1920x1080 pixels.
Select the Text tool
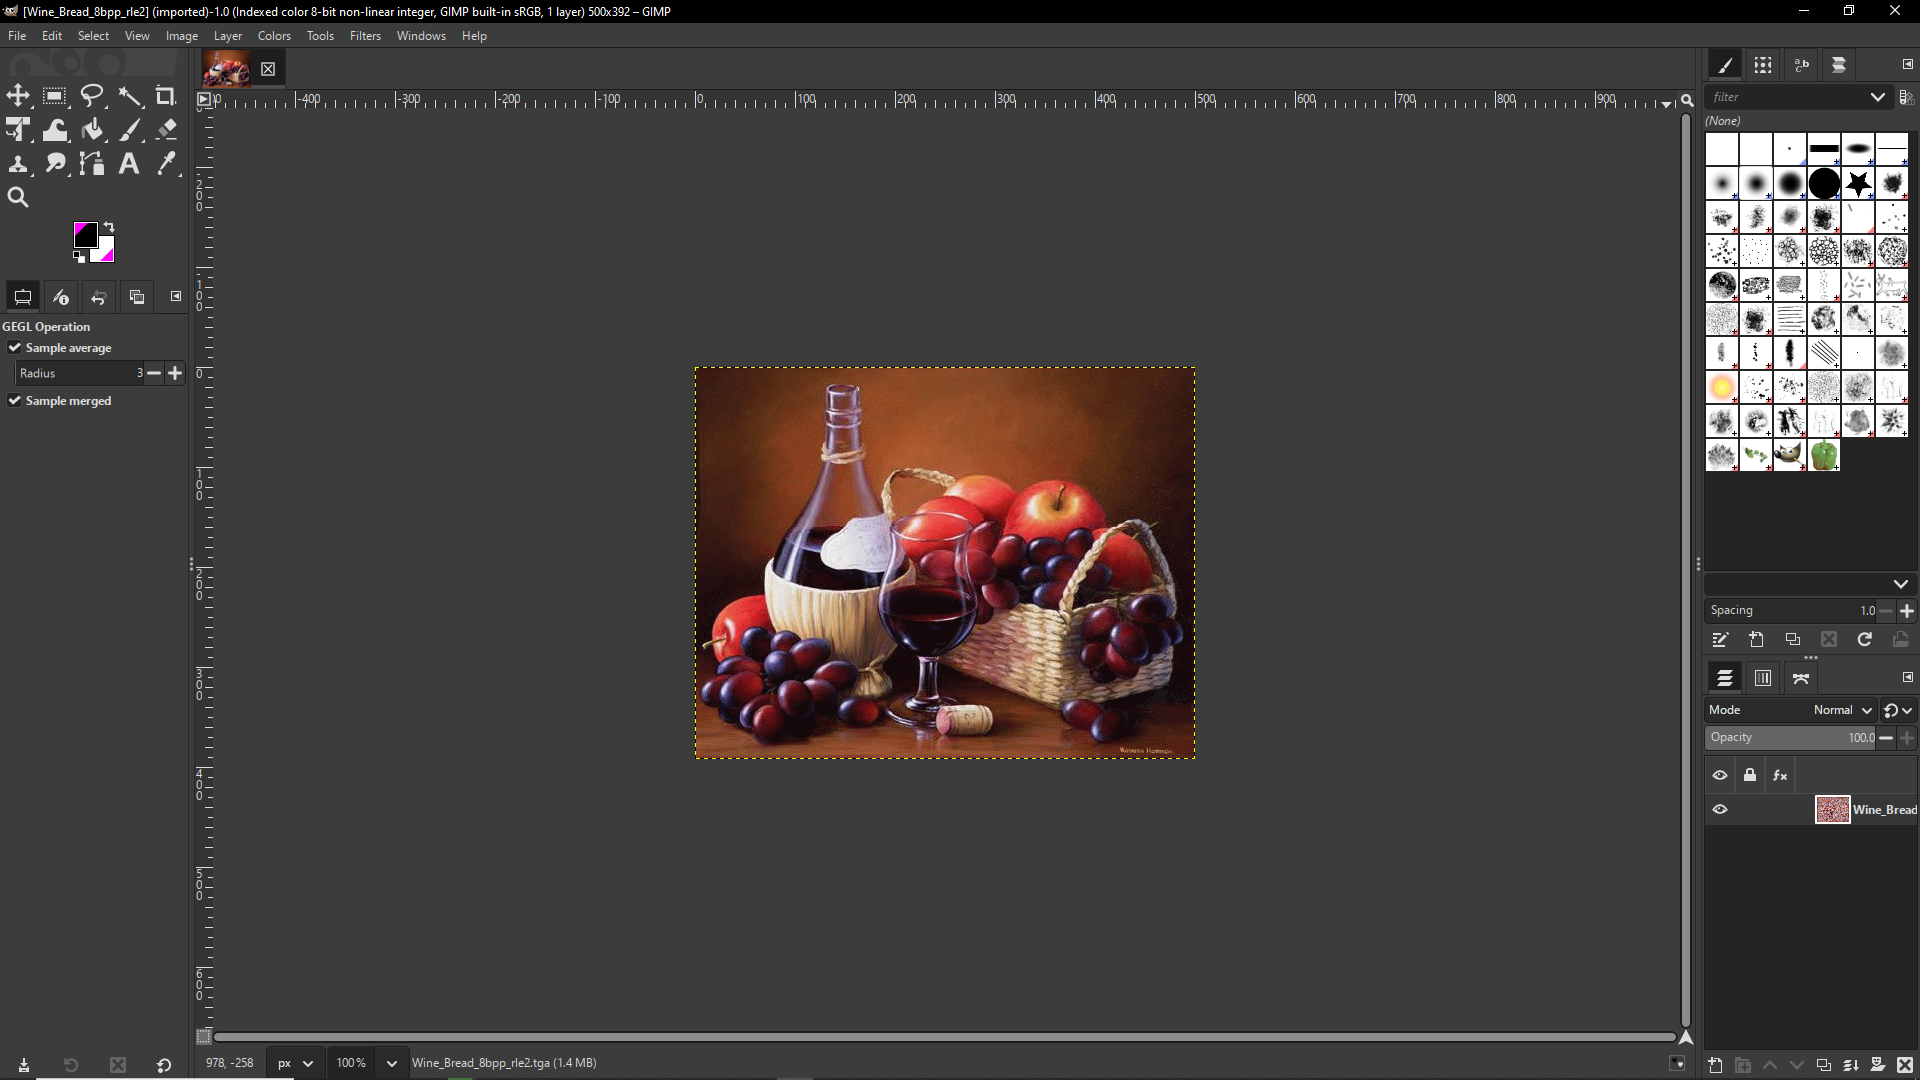(x=130, y=164)
